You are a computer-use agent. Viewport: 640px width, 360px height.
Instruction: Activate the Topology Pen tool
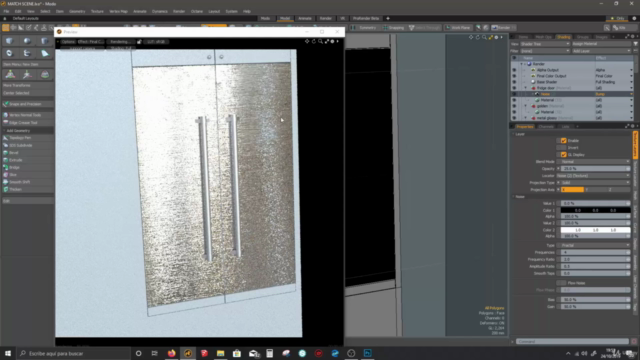(27, 138)
